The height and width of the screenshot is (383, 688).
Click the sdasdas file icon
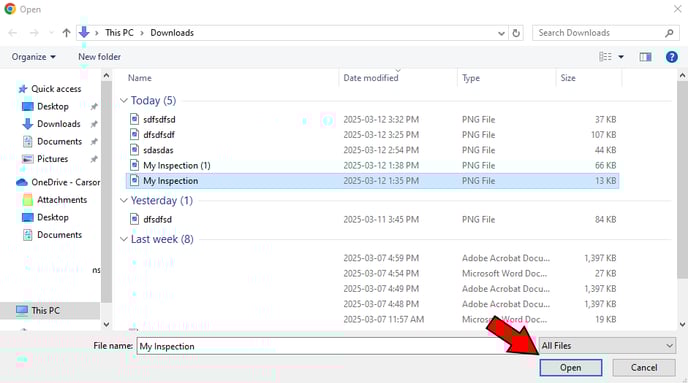tap(135, 150)
